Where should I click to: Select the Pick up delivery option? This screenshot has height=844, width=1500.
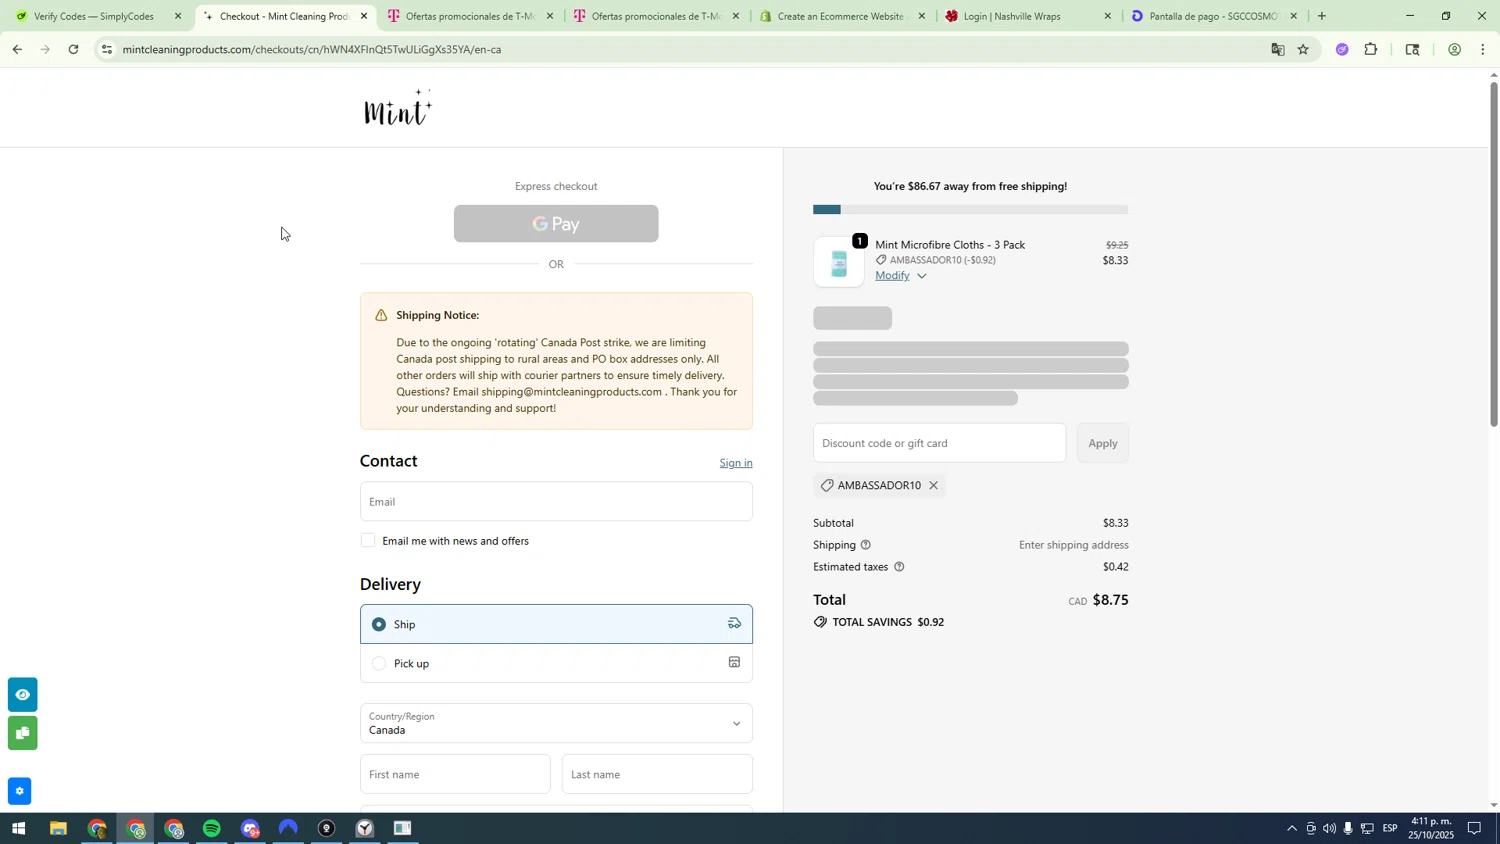pos(556,663)
